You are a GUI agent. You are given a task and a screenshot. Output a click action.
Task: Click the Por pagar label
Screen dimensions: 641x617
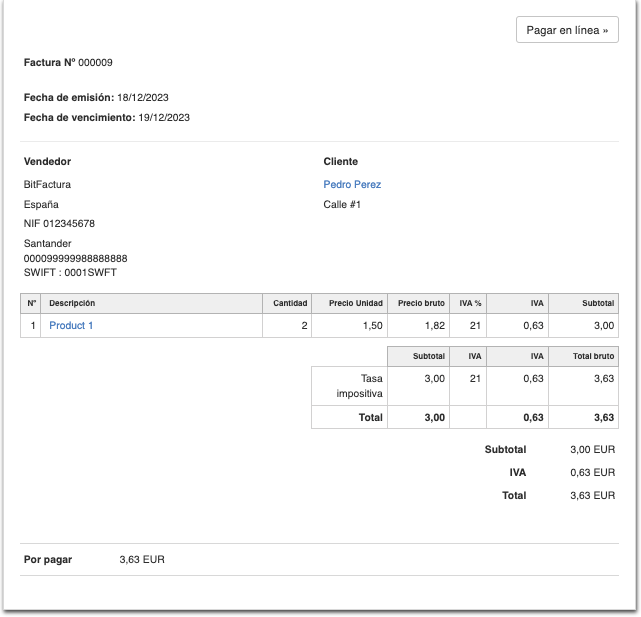pos(47,560)
